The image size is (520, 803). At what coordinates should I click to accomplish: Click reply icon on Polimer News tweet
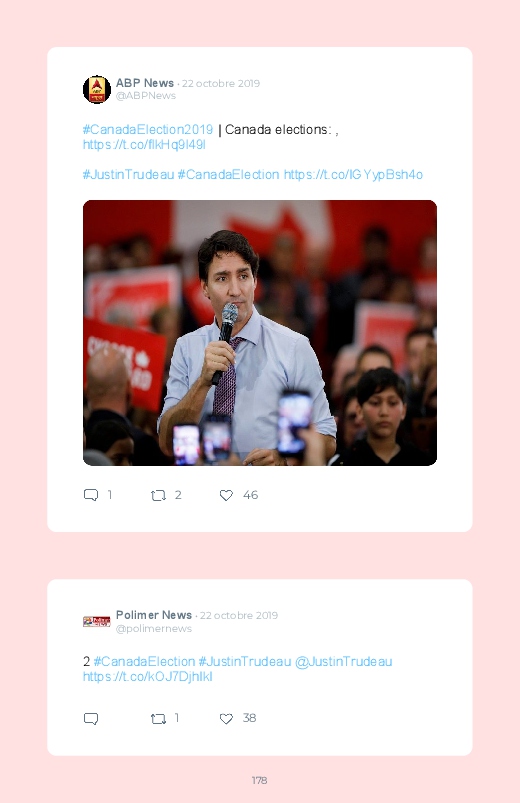point(91,719)
